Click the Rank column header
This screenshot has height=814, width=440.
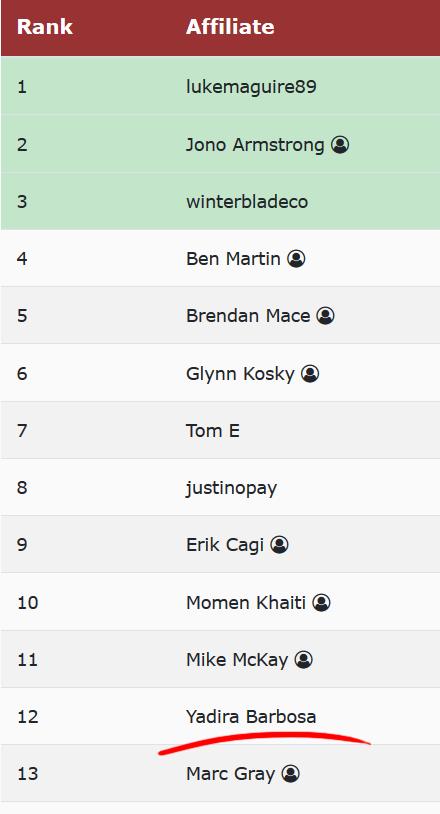45,26
